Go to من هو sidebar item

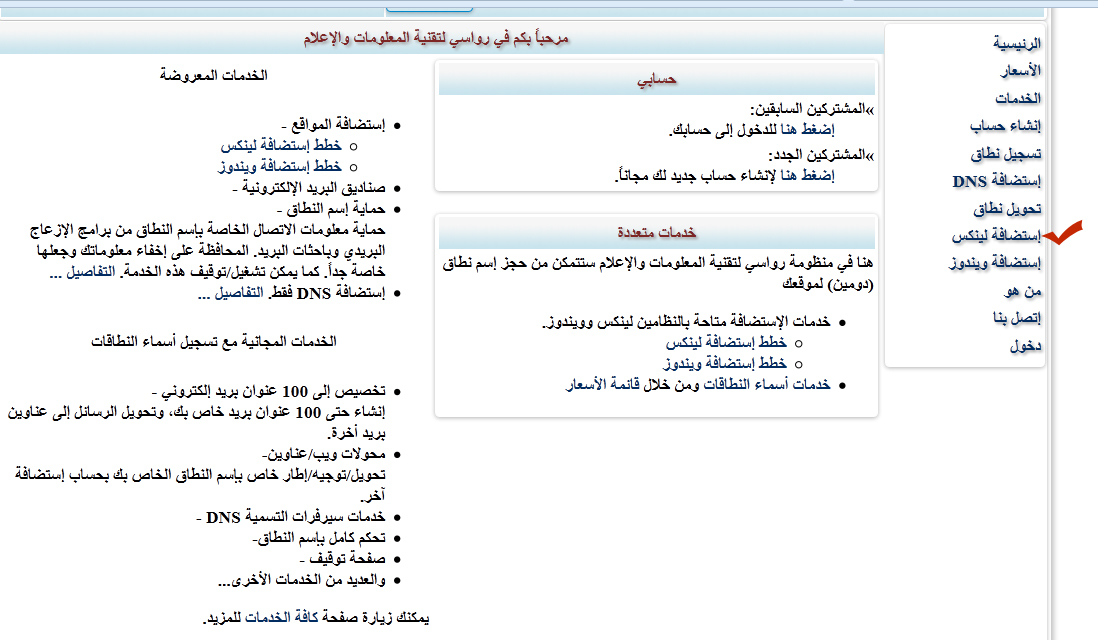click(x=1023, y=291)
